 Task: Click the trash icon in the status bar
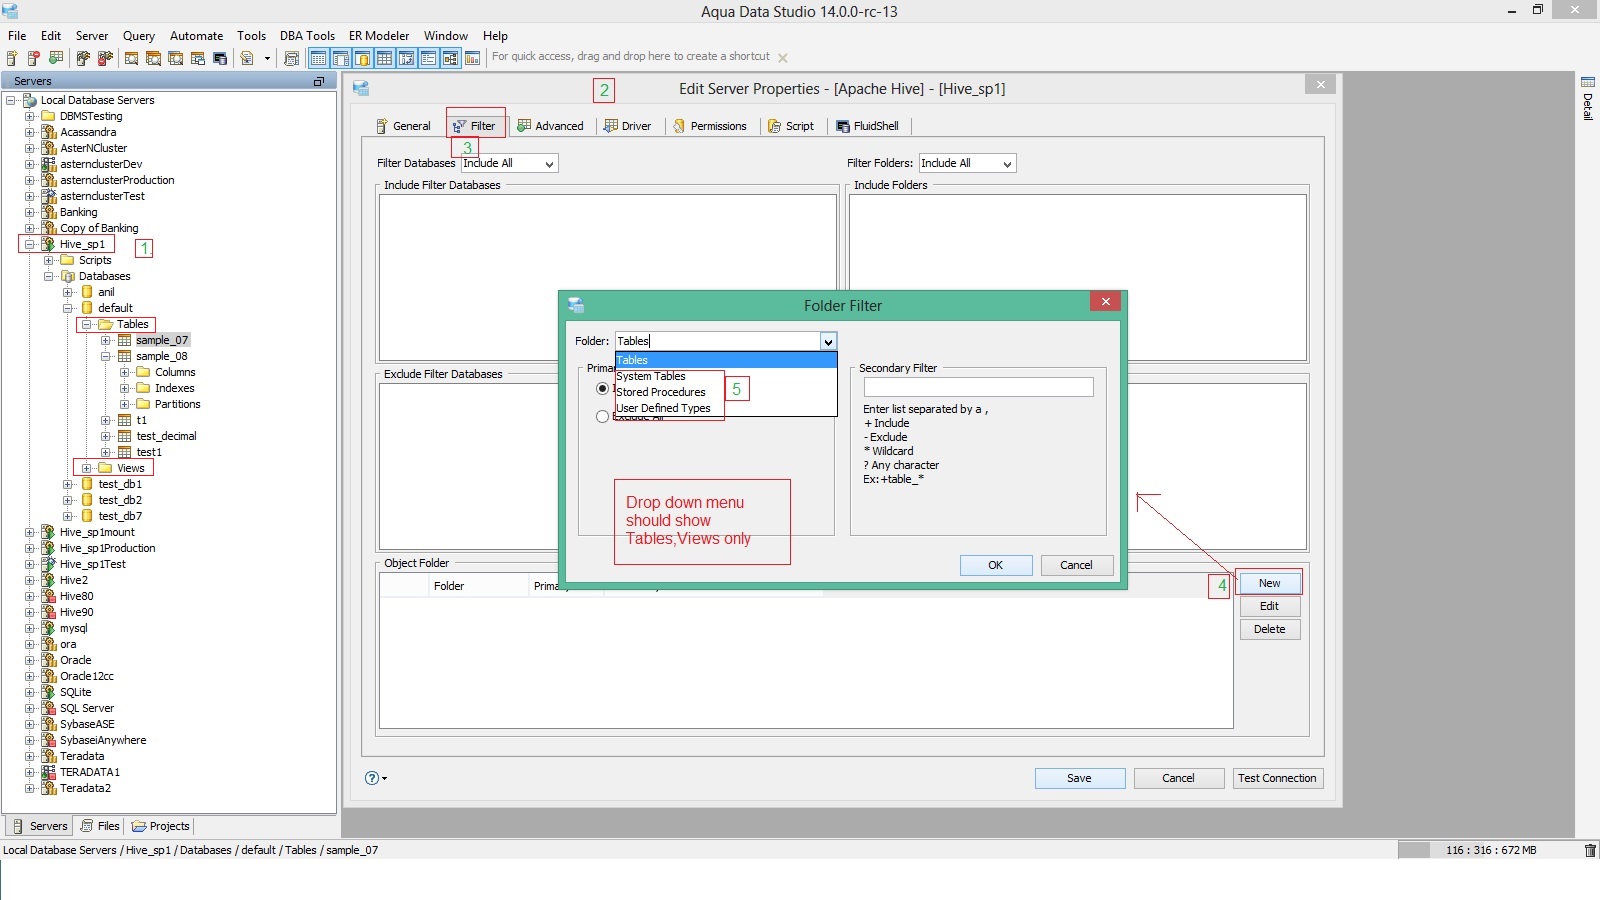(x=1590, y=850)
